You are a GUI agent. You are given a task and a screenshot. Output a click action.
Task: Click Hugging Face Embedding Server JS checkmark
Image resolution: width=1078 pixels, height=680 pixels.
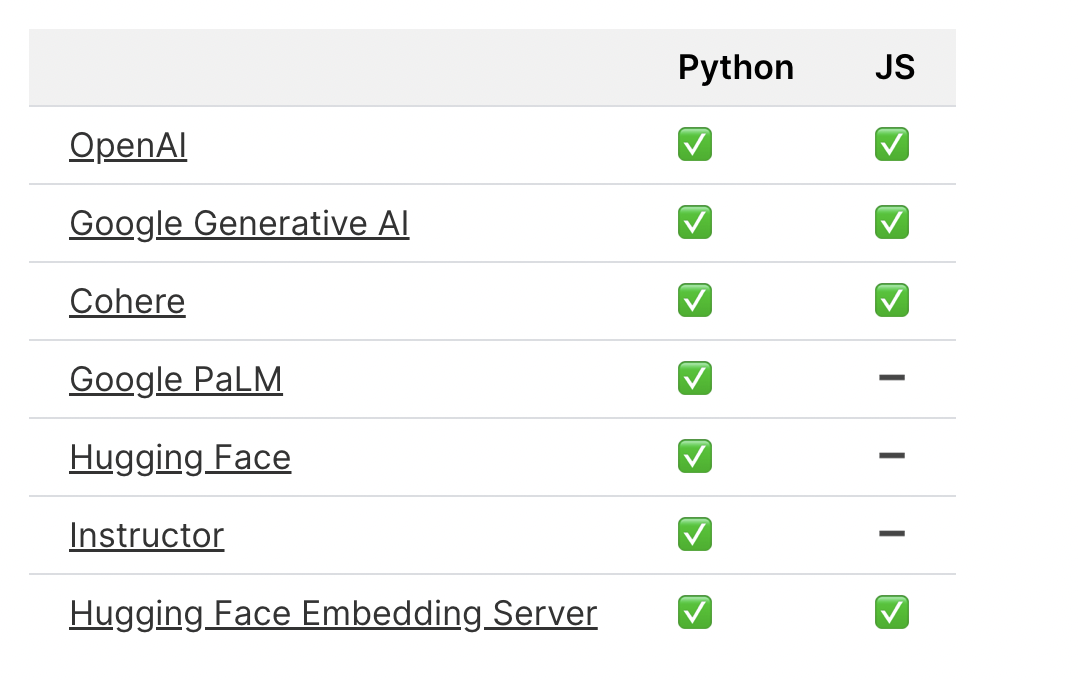(891, 613)
